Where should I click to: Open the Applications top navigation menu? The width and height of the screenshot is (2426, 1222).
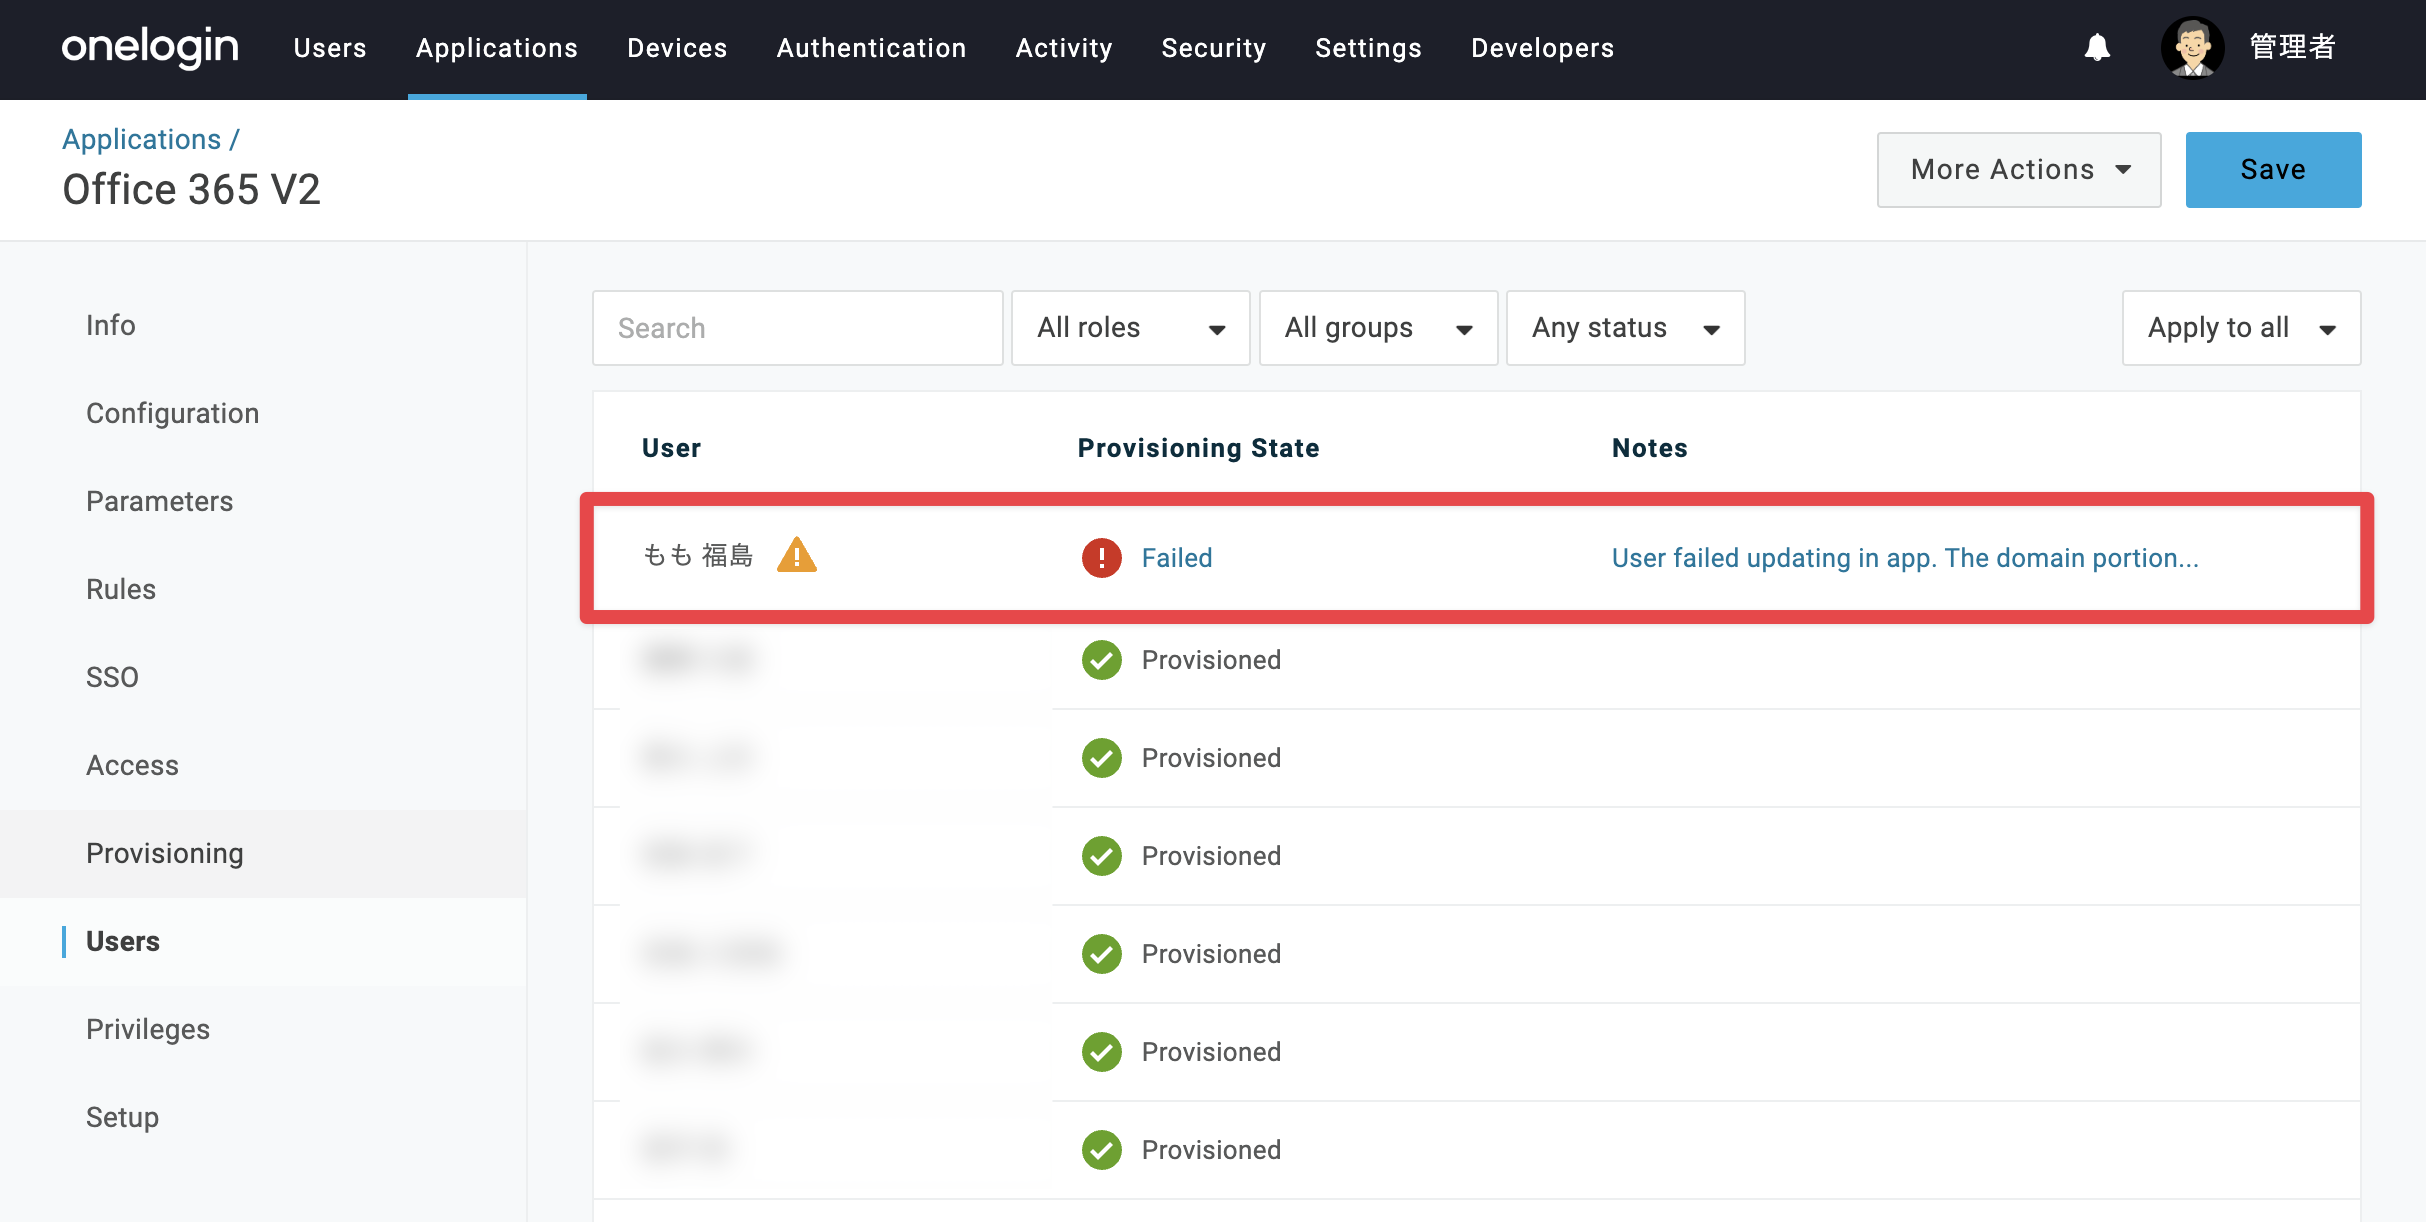pyautogui.click(x=497, y=48)
